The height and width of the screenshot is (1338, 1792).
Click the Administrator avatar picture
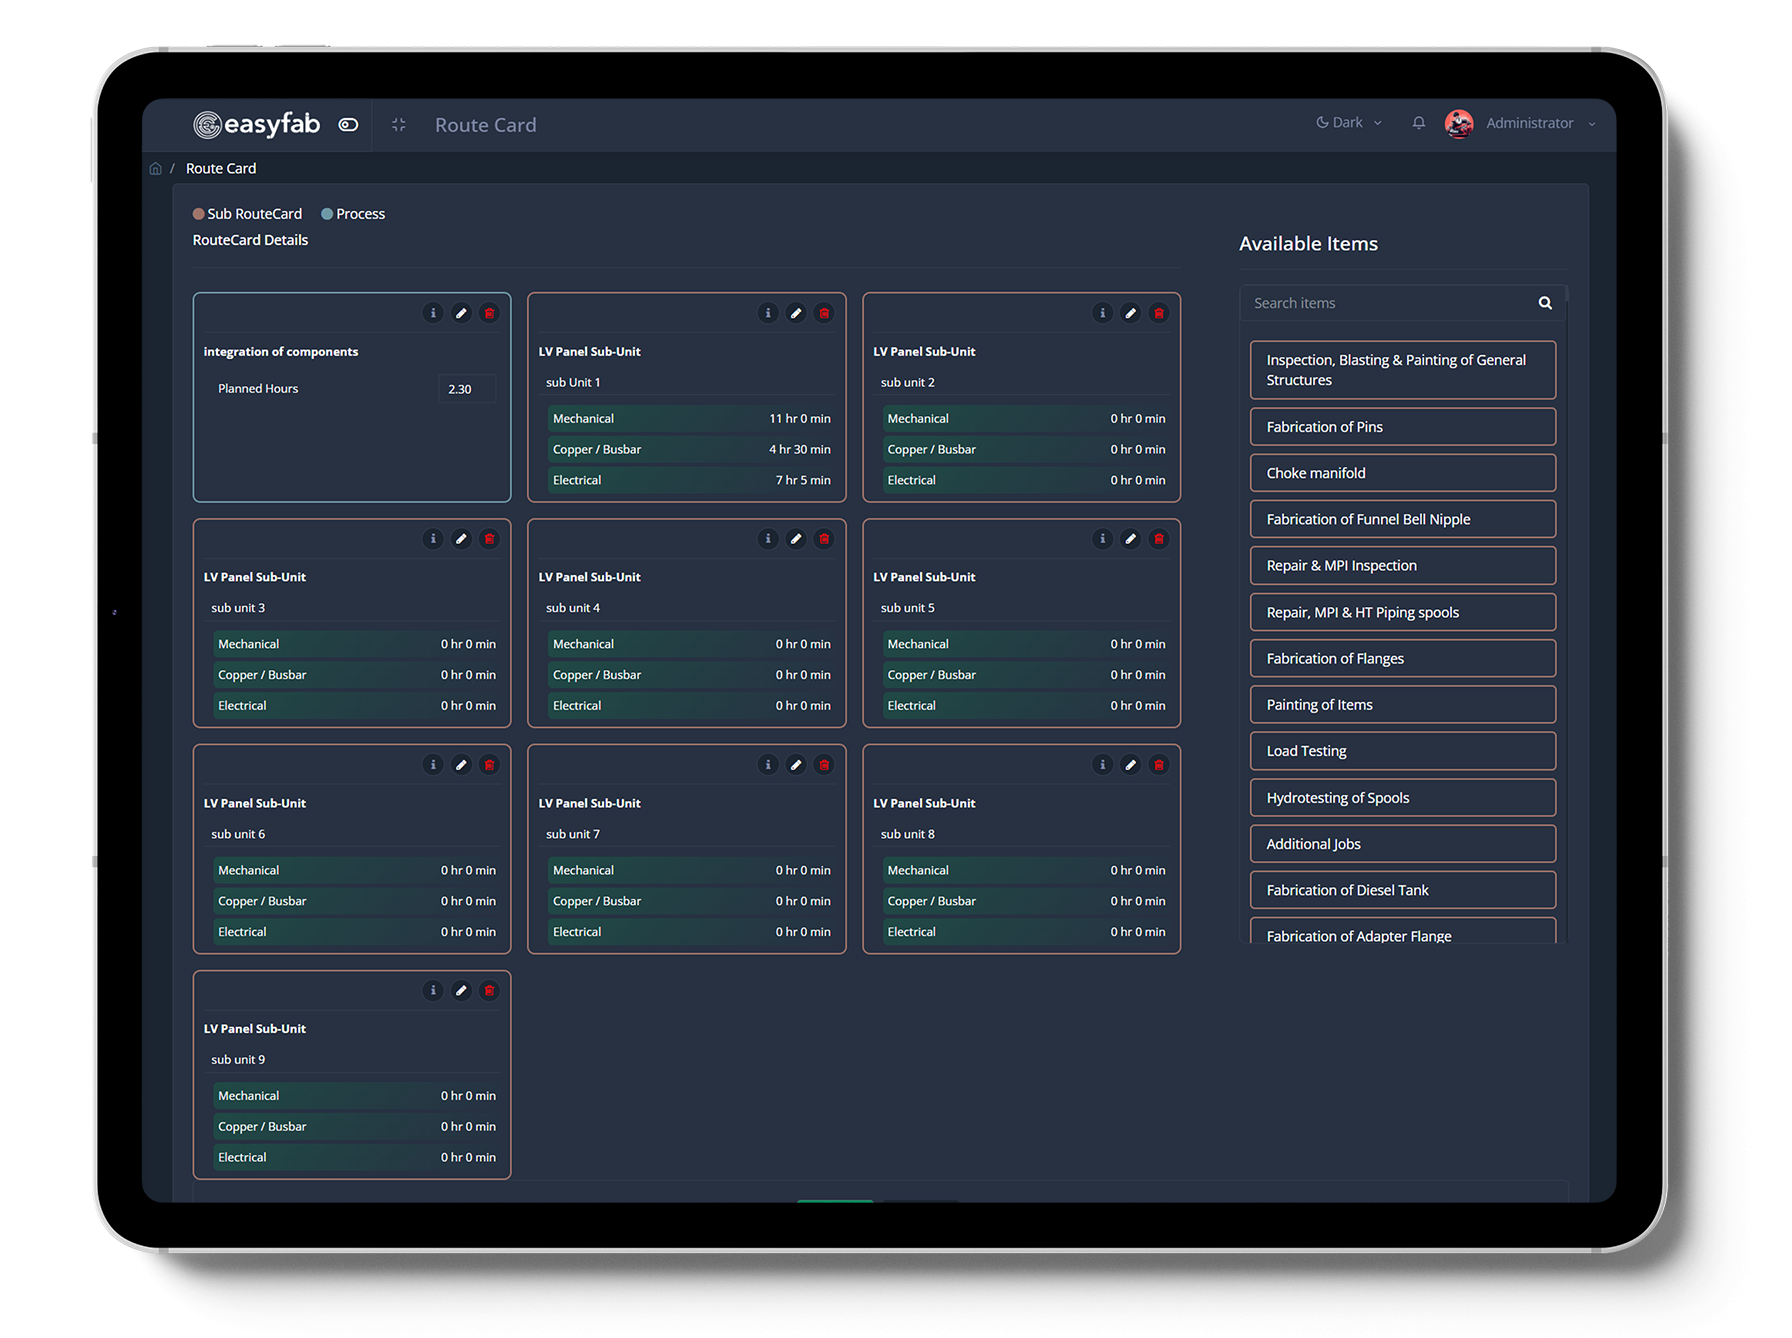[1459, 124]
